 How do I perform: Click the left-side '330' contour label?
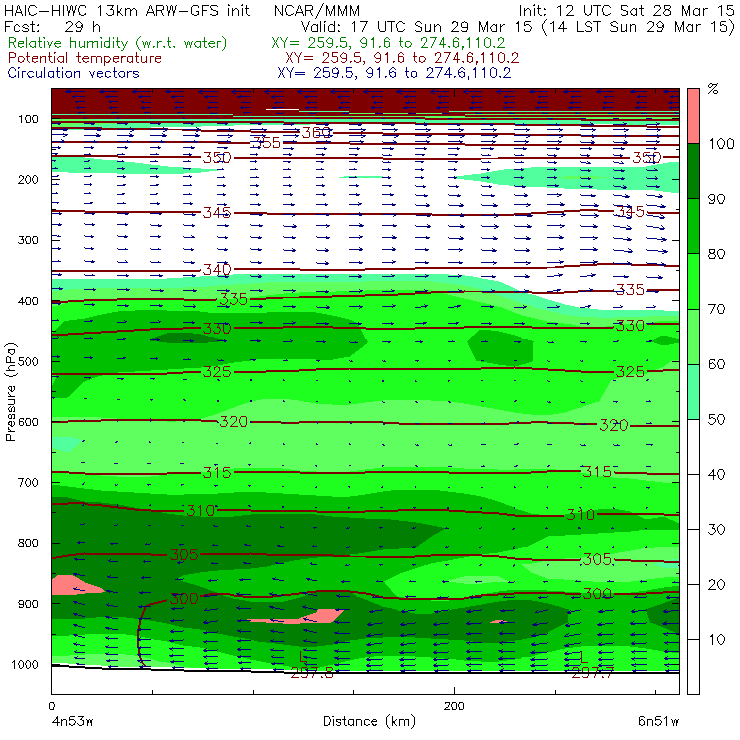[217, 328]
